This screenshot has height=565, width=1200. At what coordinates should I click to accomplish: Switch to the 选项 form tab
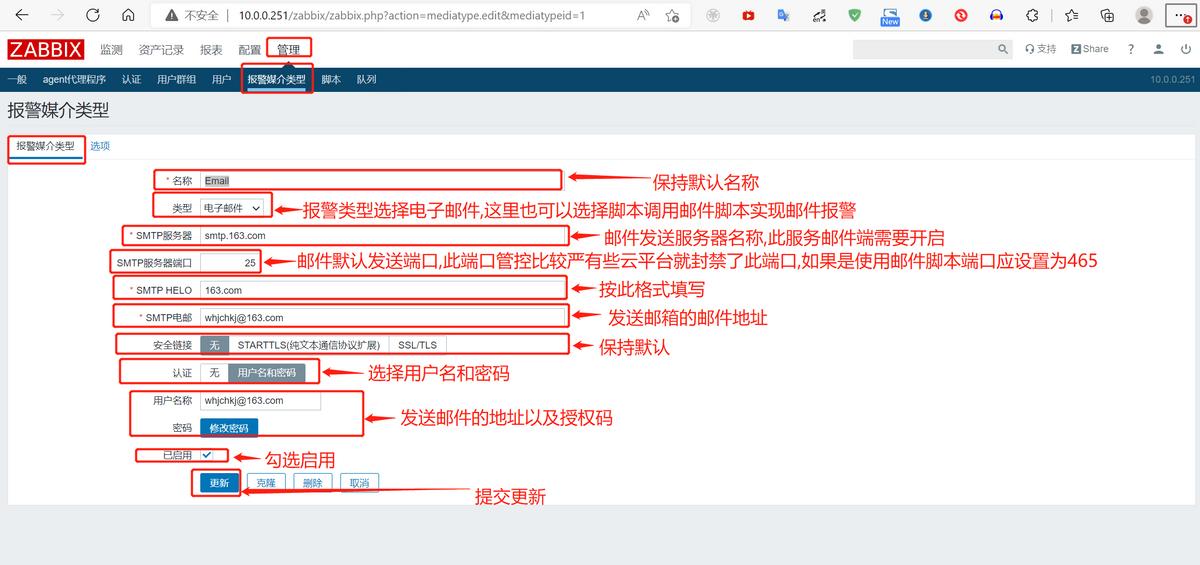pos(100,146)
